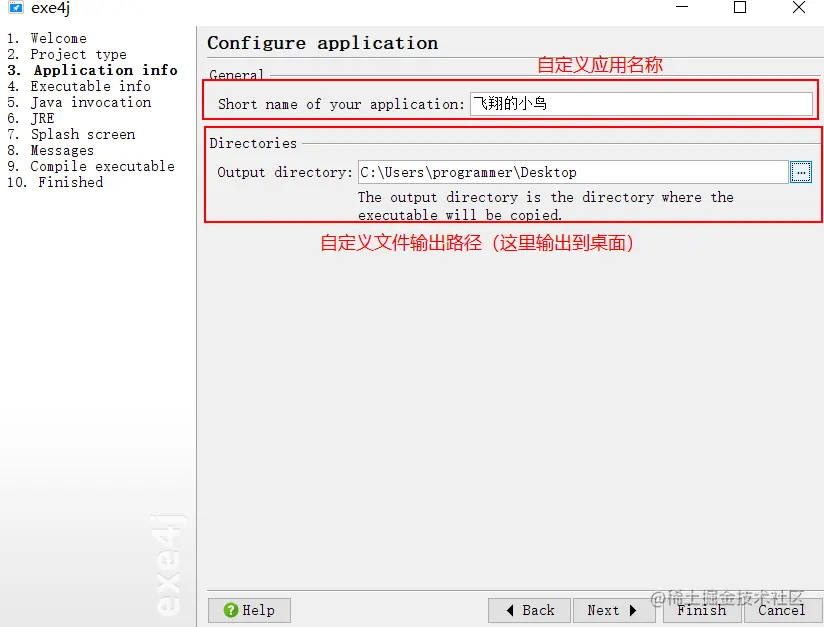
Task: Close the exe4j window
Action: tap(799, 7)
